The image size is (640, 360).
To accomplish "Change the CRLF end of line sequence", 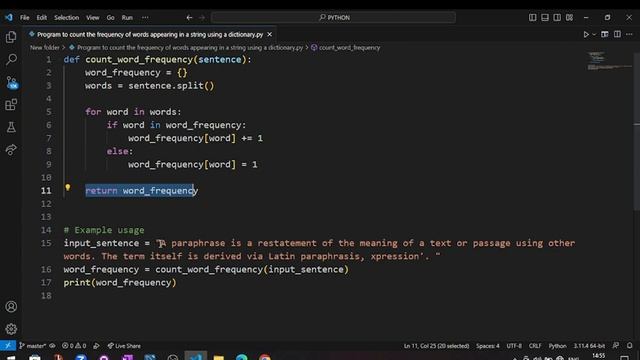I will 535,346.
